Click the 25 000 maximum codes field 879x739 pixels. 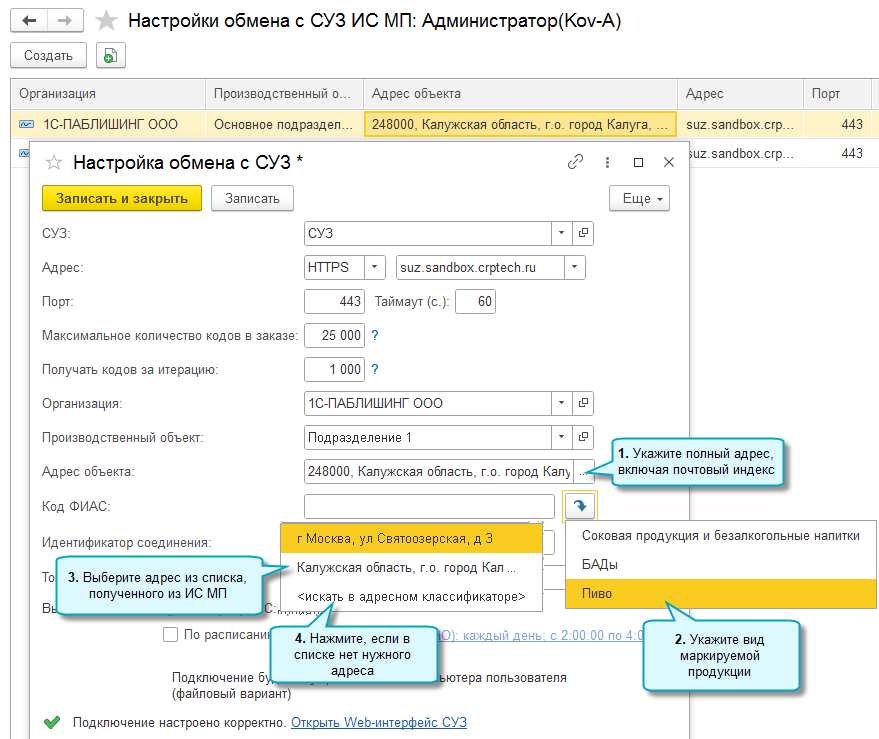[x=334, y=335]
